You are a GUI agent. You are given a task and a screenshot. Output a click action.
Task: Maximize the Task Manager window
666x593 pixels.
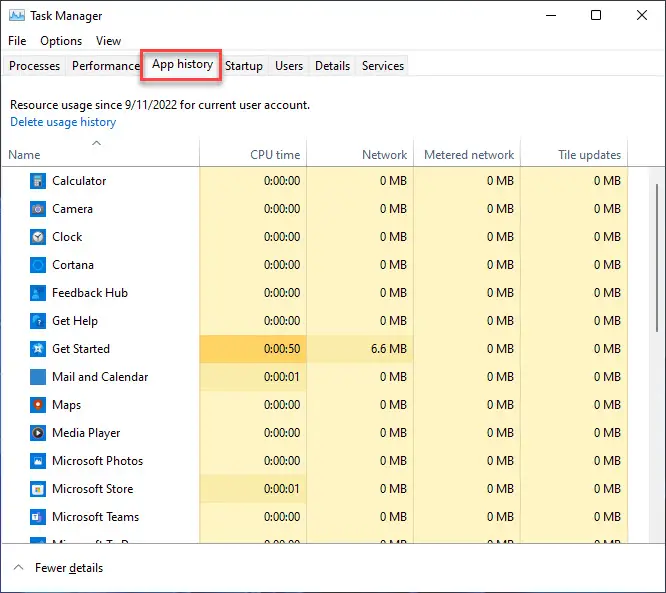coord(596,16)
